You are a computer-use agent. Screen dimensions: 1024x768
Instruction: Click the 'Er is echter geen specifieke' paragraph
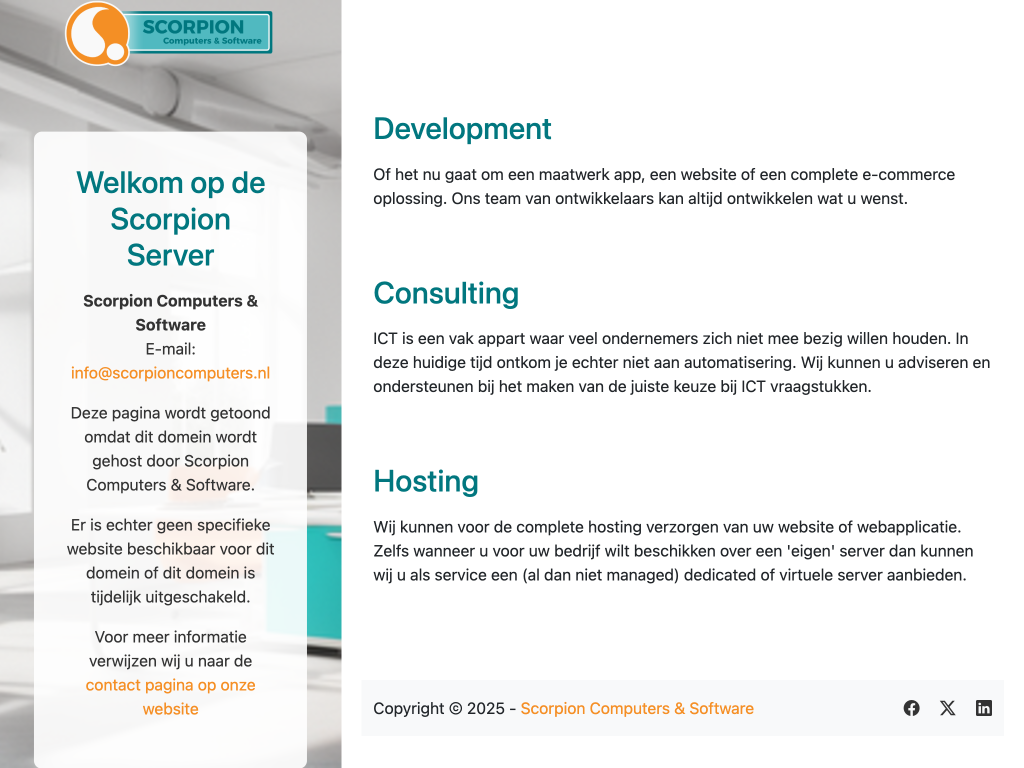[x=170, y=561]
